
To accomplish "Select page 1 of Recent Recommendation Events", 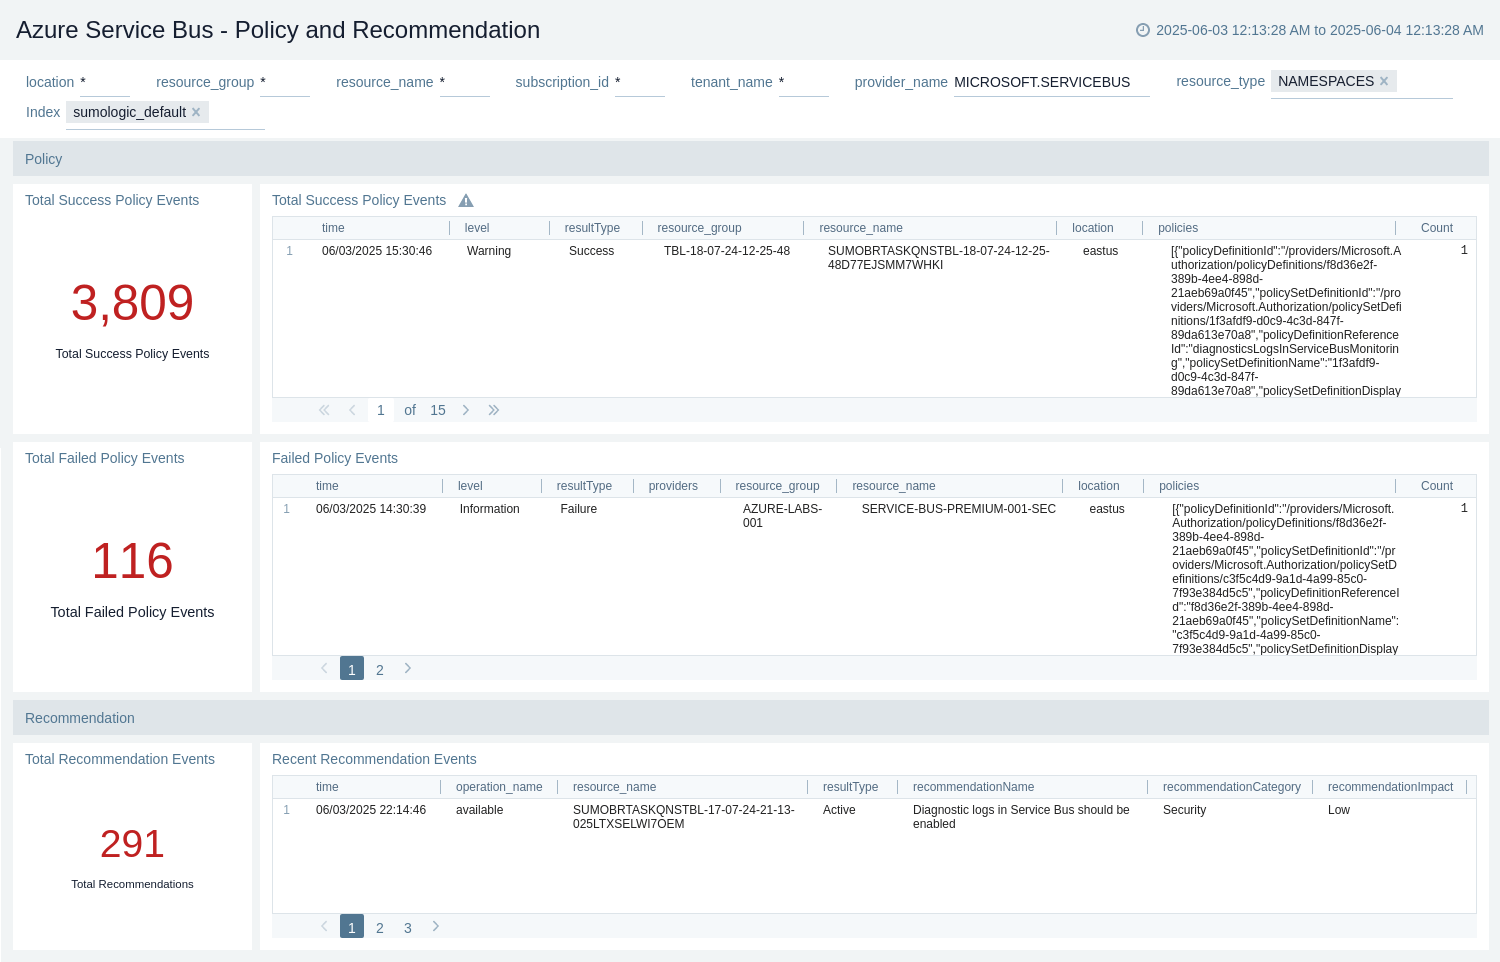I will [x=352, y=927].
